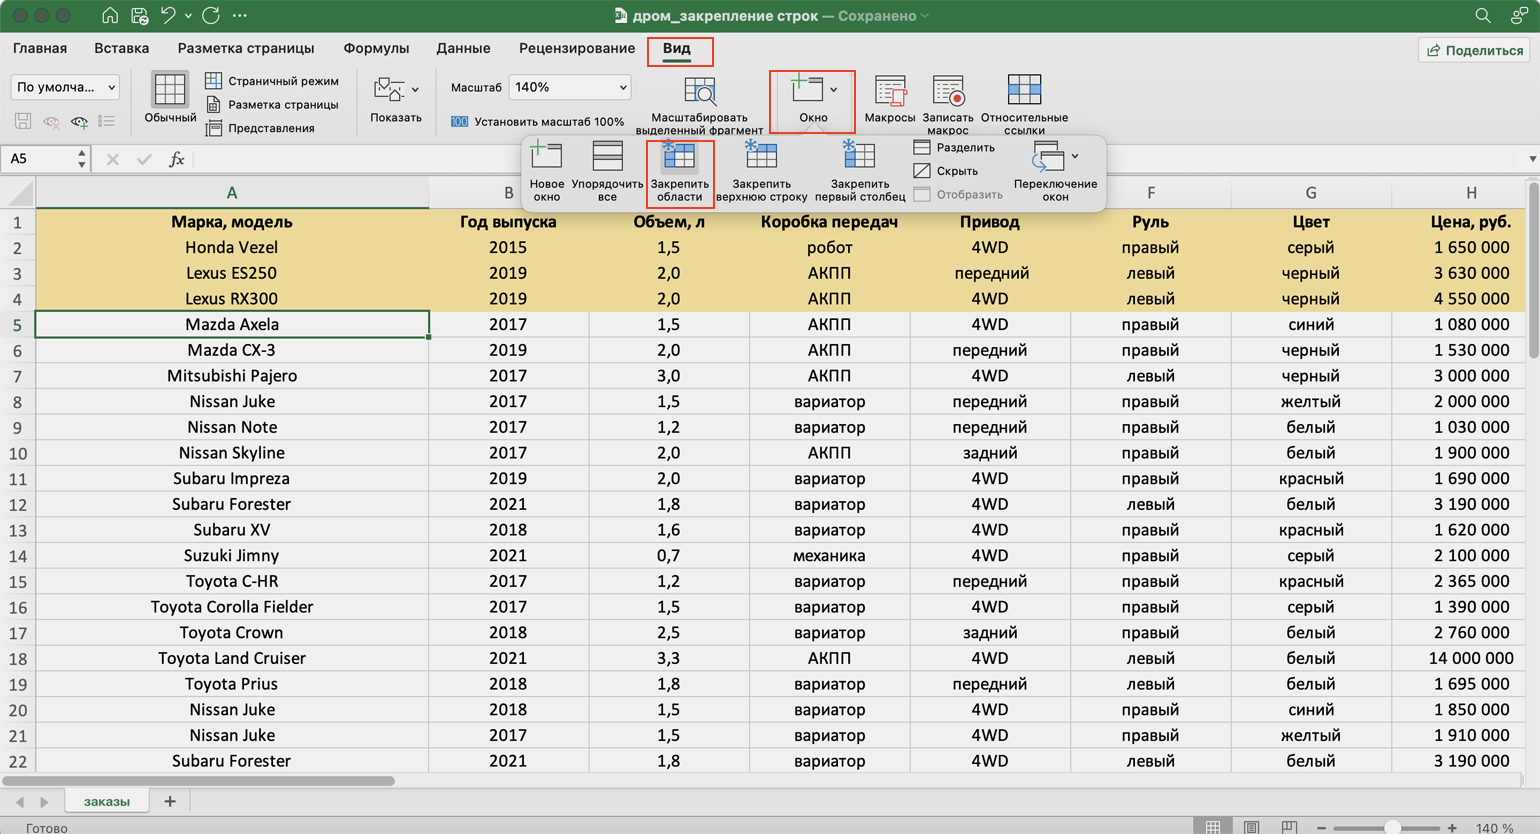This screenshot has height=834, width=1540.
Task: Expand the По умолчанию dropdown
Action: tap(65, 88)
